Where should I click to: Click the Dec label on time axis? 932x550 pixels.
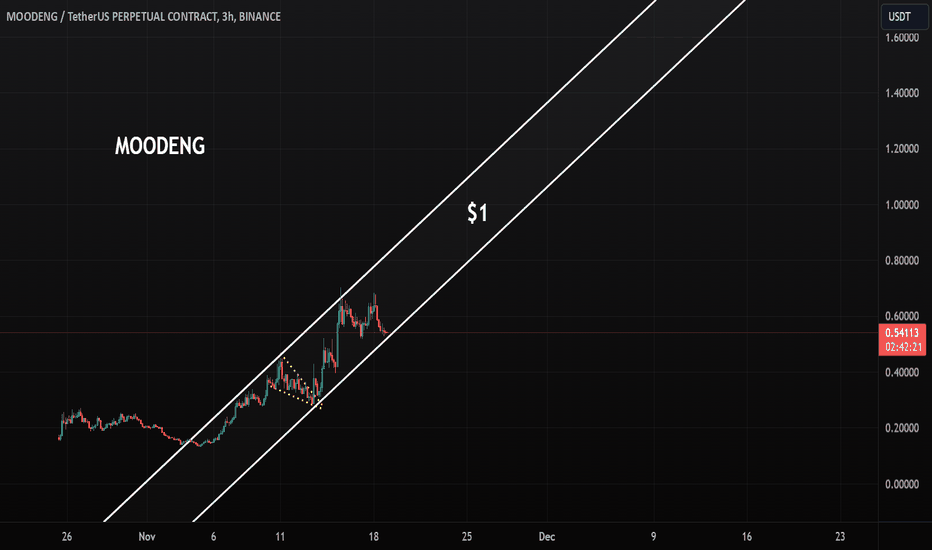pyautogui.click(x=547, y=536)
